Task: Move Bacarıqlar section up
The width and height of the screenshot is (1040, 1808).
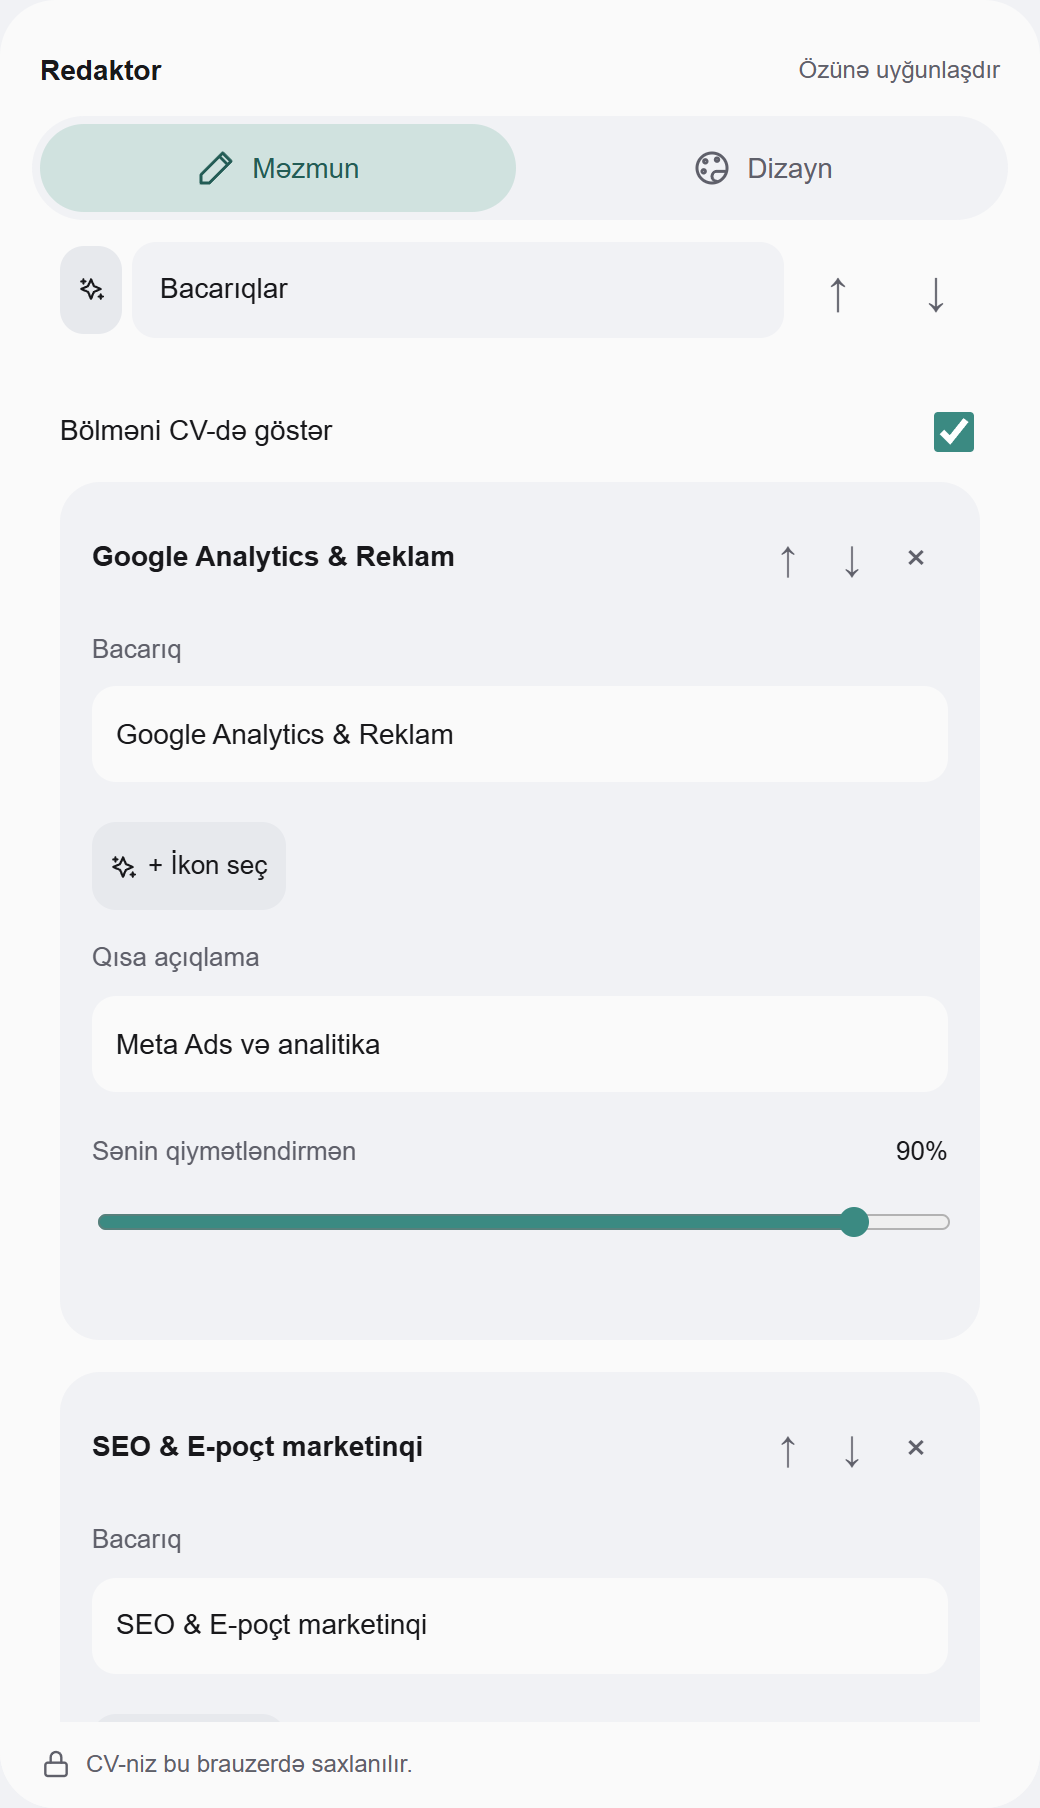Action: pos(838,294)
